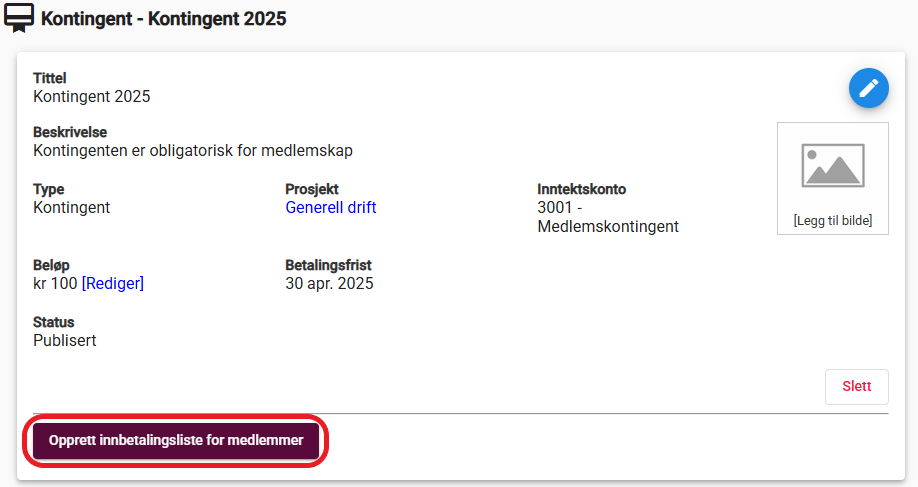Screen dimensions: 918x487
Task: Click the red Slett button
Action: (x=857, y=386)
